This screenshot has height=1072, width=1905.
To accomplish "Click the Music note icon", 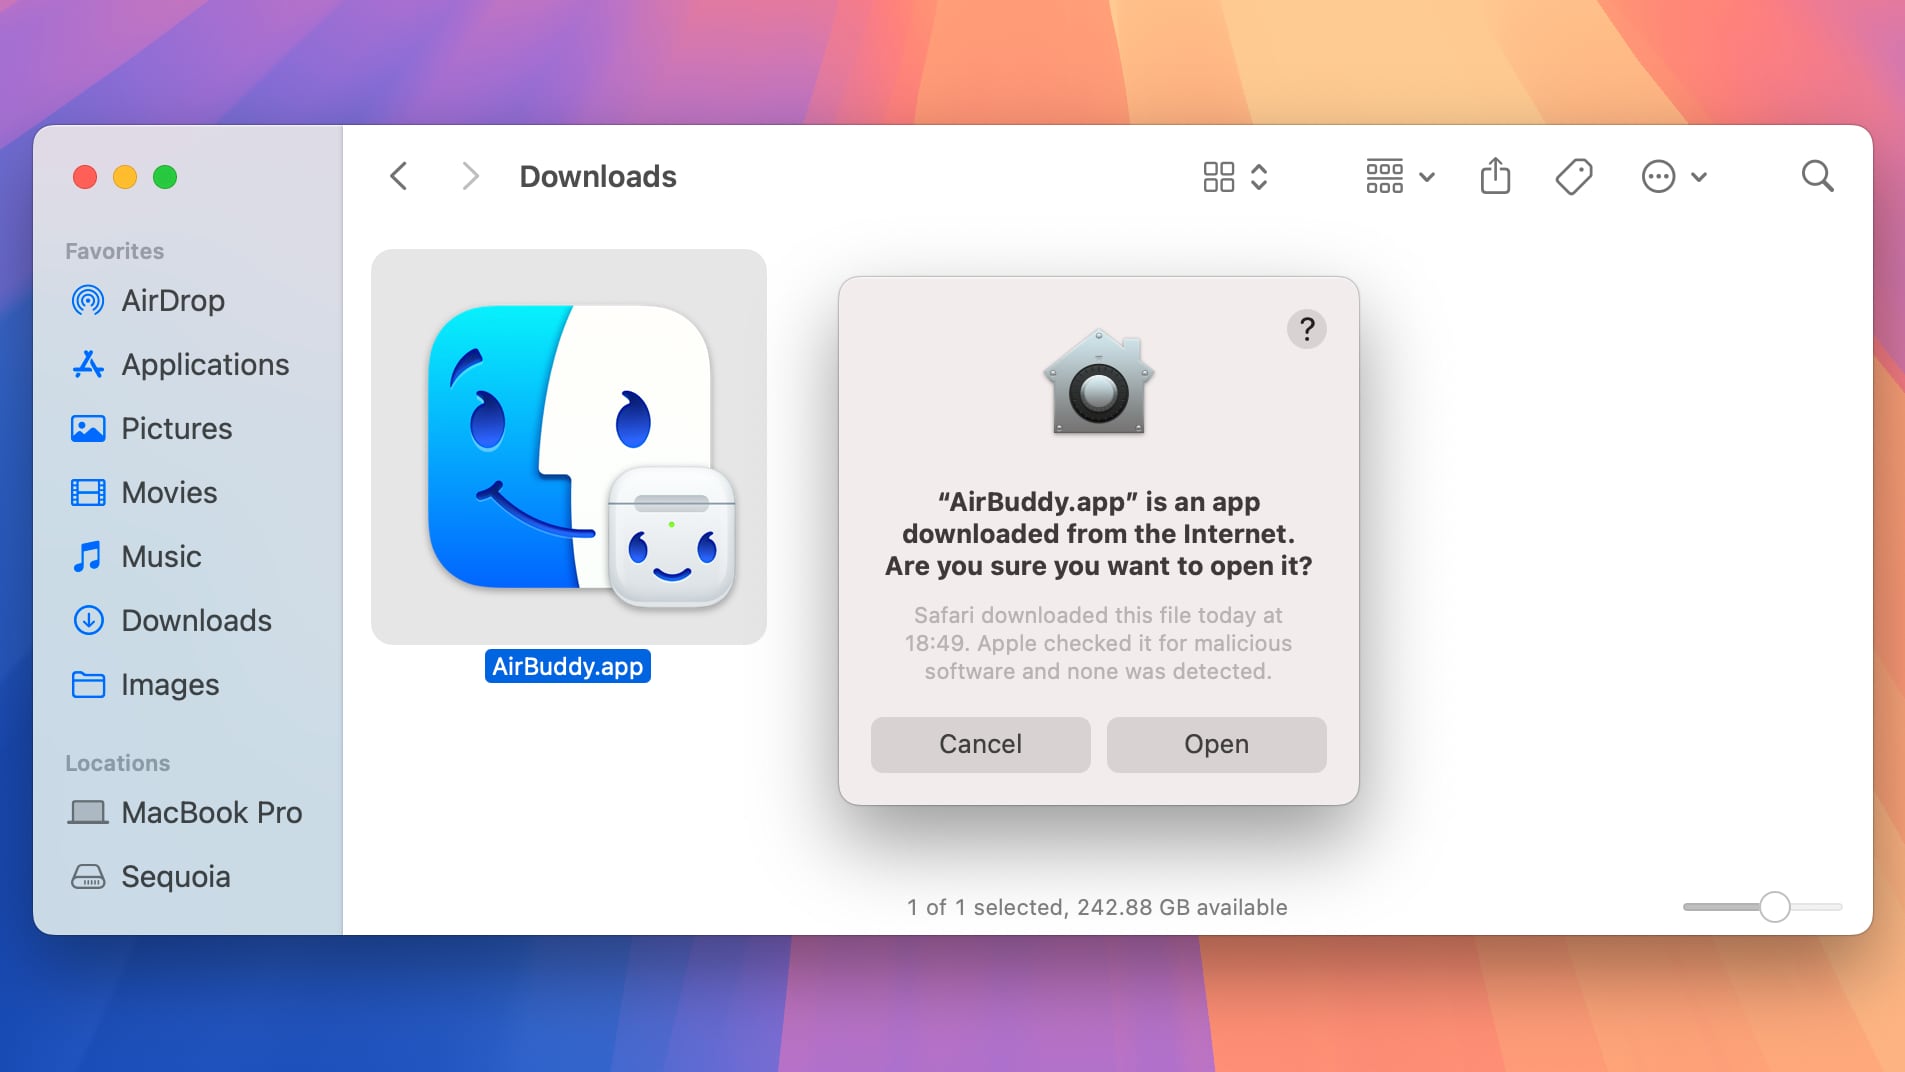I will [88, 556].
